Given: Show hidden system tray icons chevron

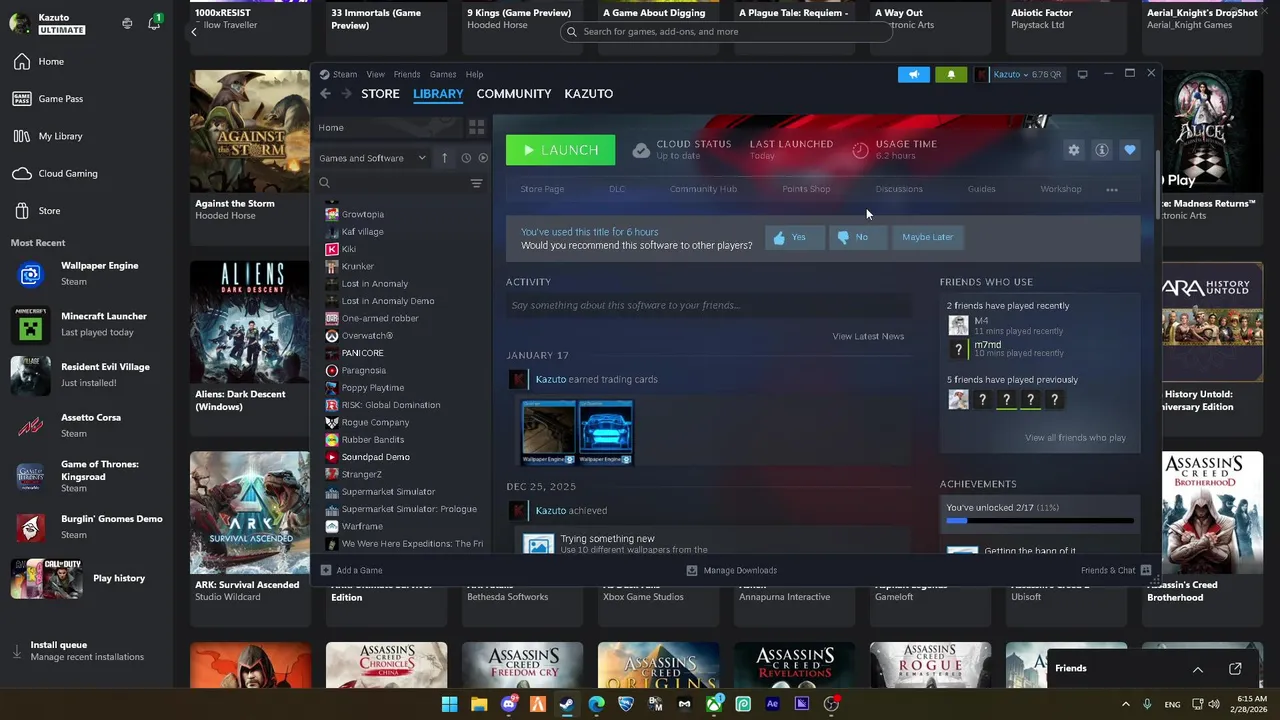Looking at the screenshot, I should click(x=1125, y=704).
